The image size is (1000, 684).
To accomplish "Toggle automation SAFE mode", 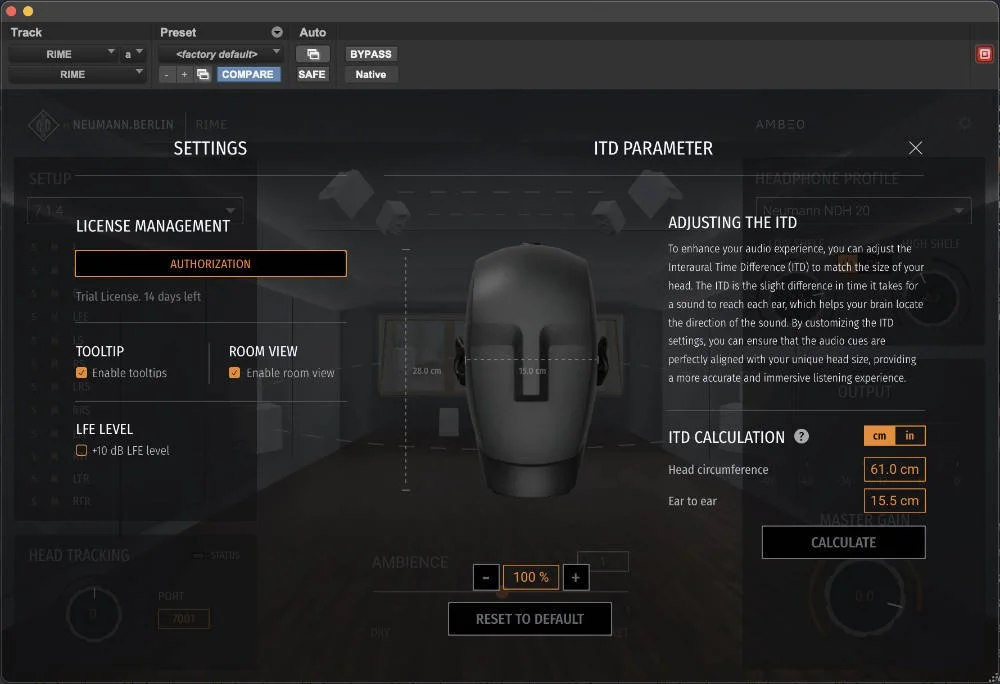I will (x=312, y=75).
